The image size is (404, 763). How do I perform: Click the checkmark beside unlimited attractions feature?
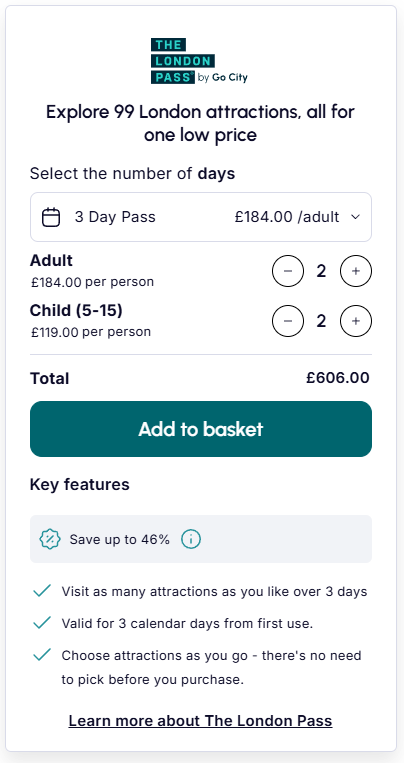tap(42, 591)
